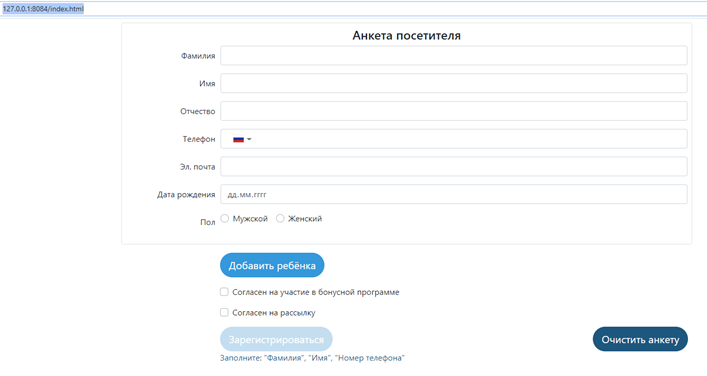Click the Зарегистрироваться button
The width and height of the screenshot is (707, 376).
[x=276, y=339]
